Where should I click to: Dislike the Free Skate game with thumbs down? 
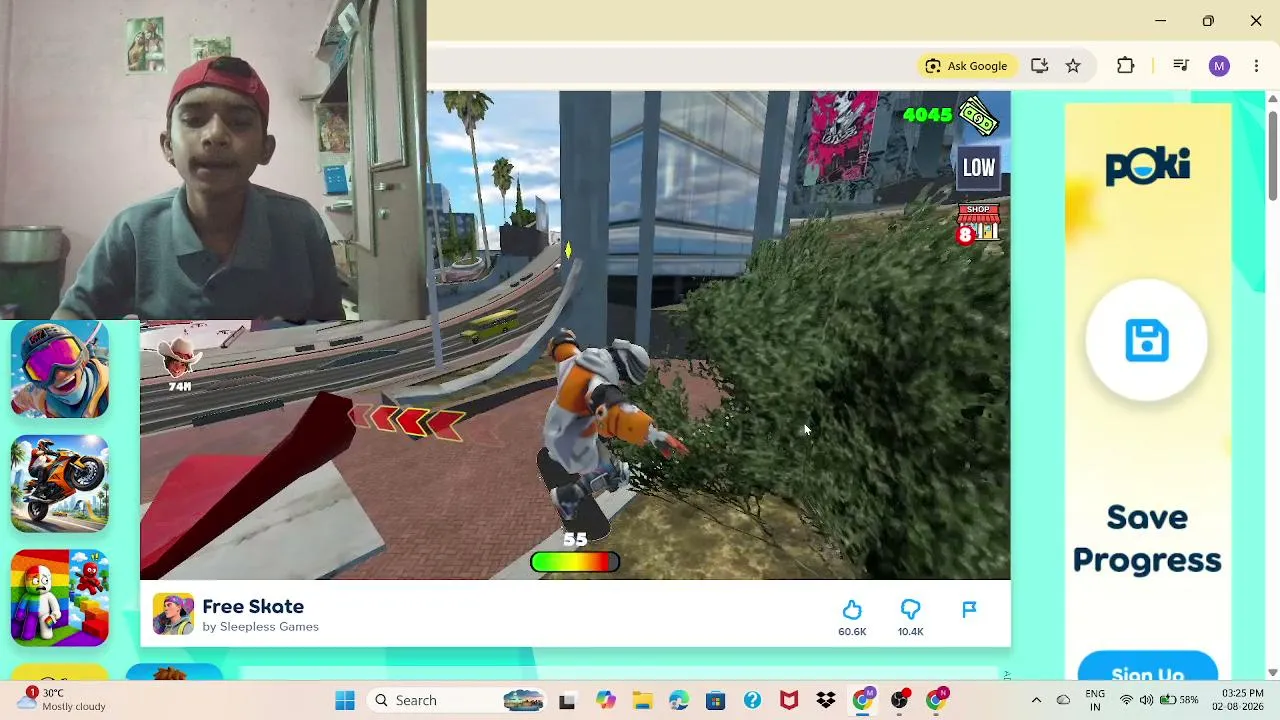(x=910, y=609)
